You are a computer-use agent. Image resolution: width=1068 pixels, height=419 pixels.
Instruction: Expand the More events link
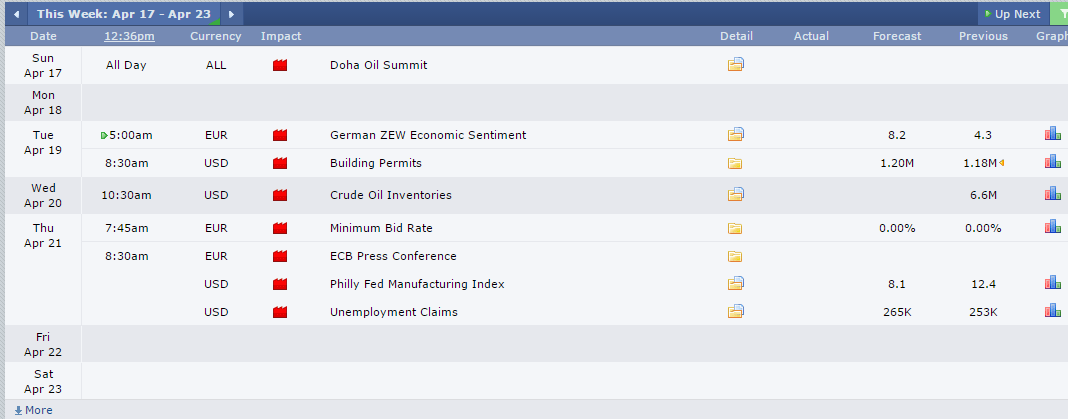pyautogui.click(x=33, y=410)
